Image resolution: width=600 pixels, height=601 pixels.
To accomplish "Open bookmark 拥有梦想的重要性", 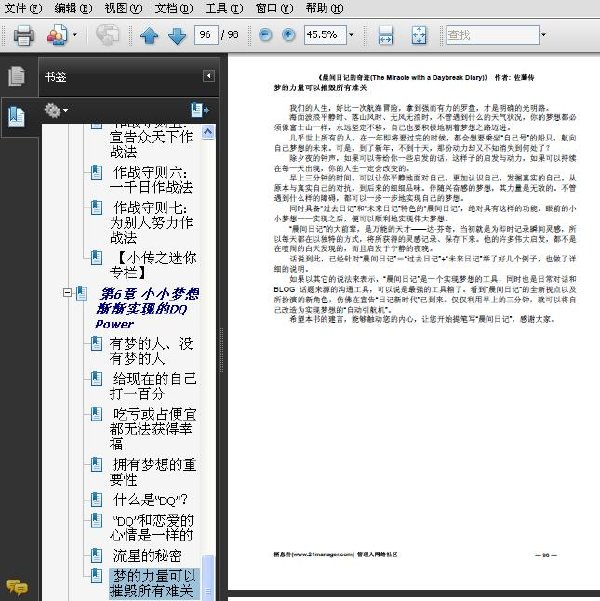I will pyautogui.click(x=153, y=472).
